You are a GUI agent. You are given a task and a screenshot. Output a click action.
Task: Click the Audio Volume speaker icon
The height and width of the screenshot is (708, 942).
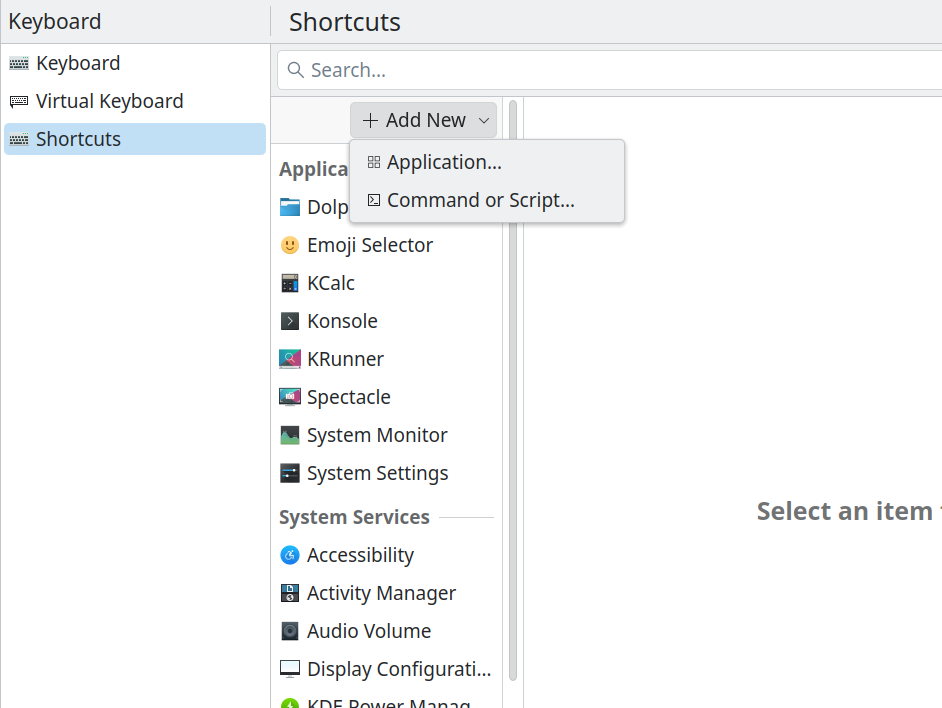click(290, 631)
